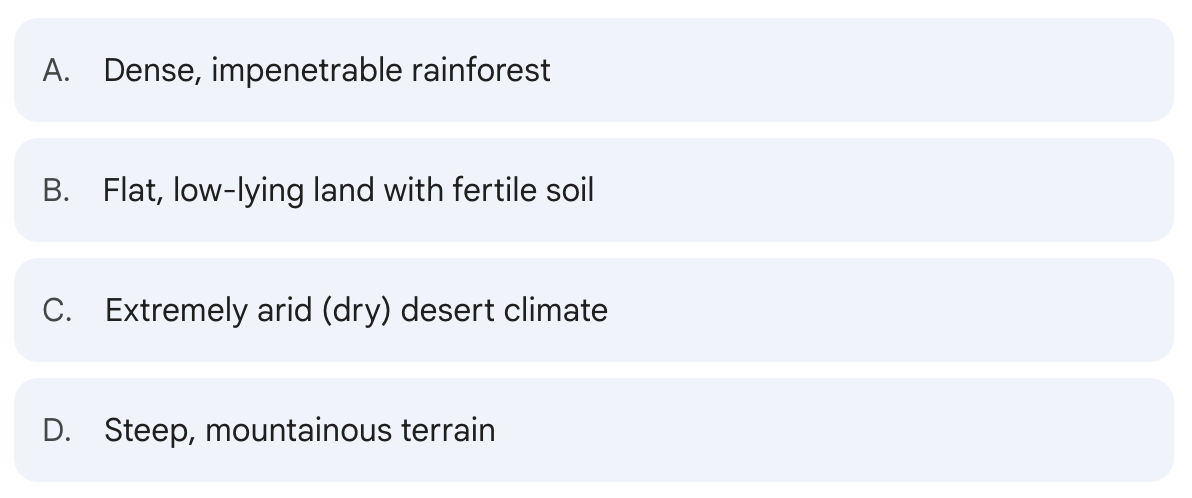Select answer A about dense rainforest
Screen dimensions: 1192x498
[x=594, y=70]
